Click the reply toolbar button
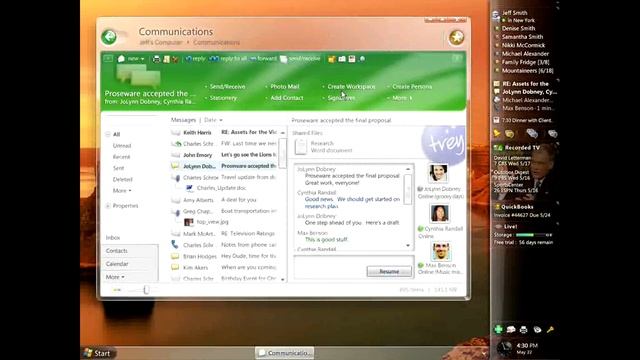Viewport: 640px width, 360px height. click(196, 59)
